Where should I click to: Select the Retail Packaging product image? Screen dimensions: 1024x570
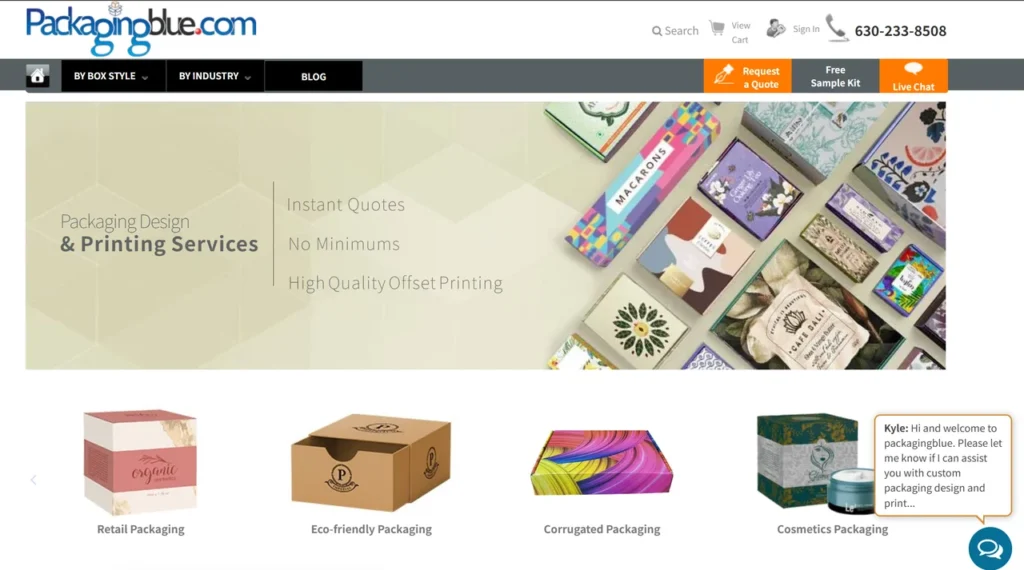(x=140, y=462)
